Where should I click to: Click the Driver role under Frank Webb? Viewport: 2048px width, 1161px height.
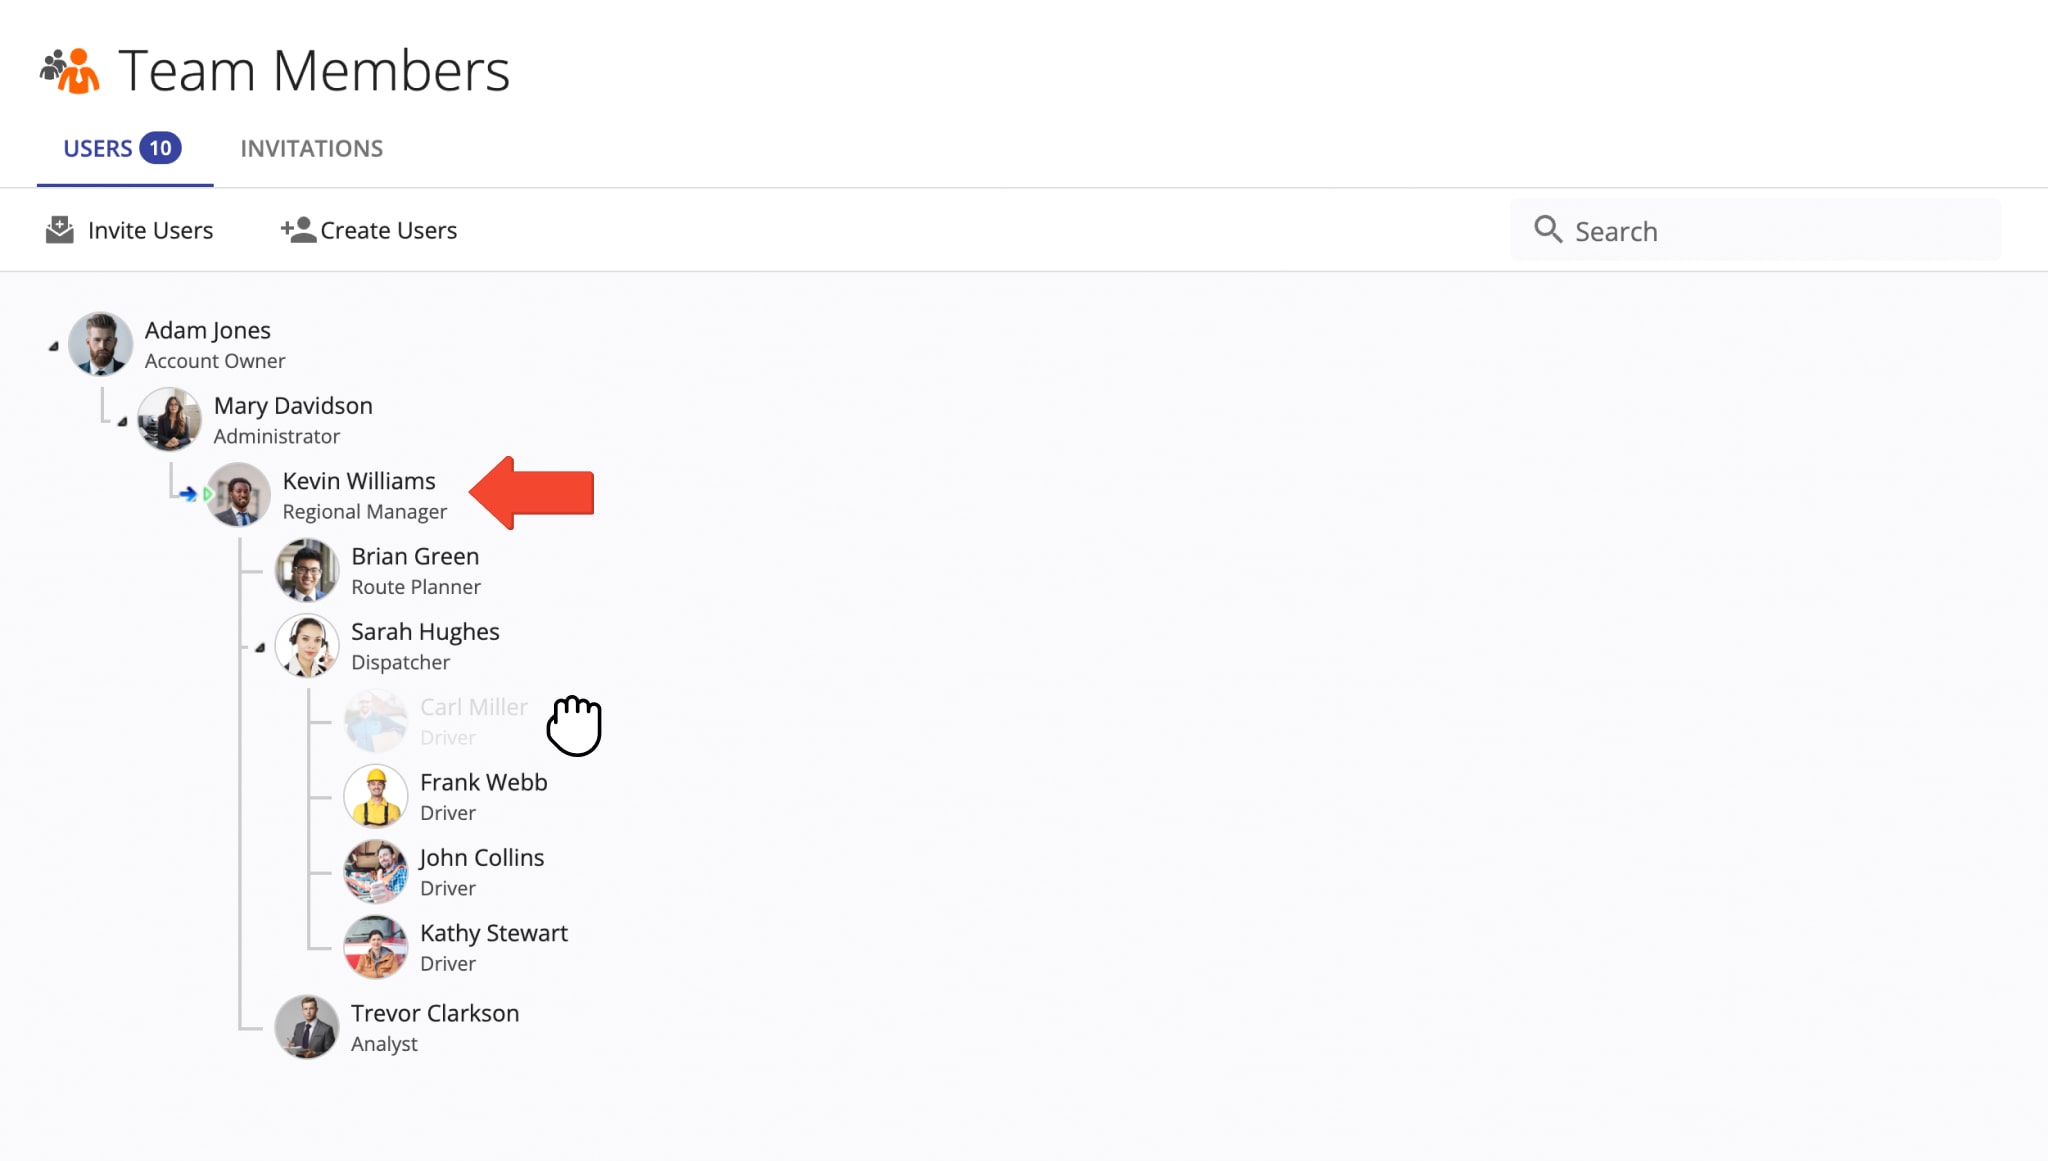click(x=448, y=813)
